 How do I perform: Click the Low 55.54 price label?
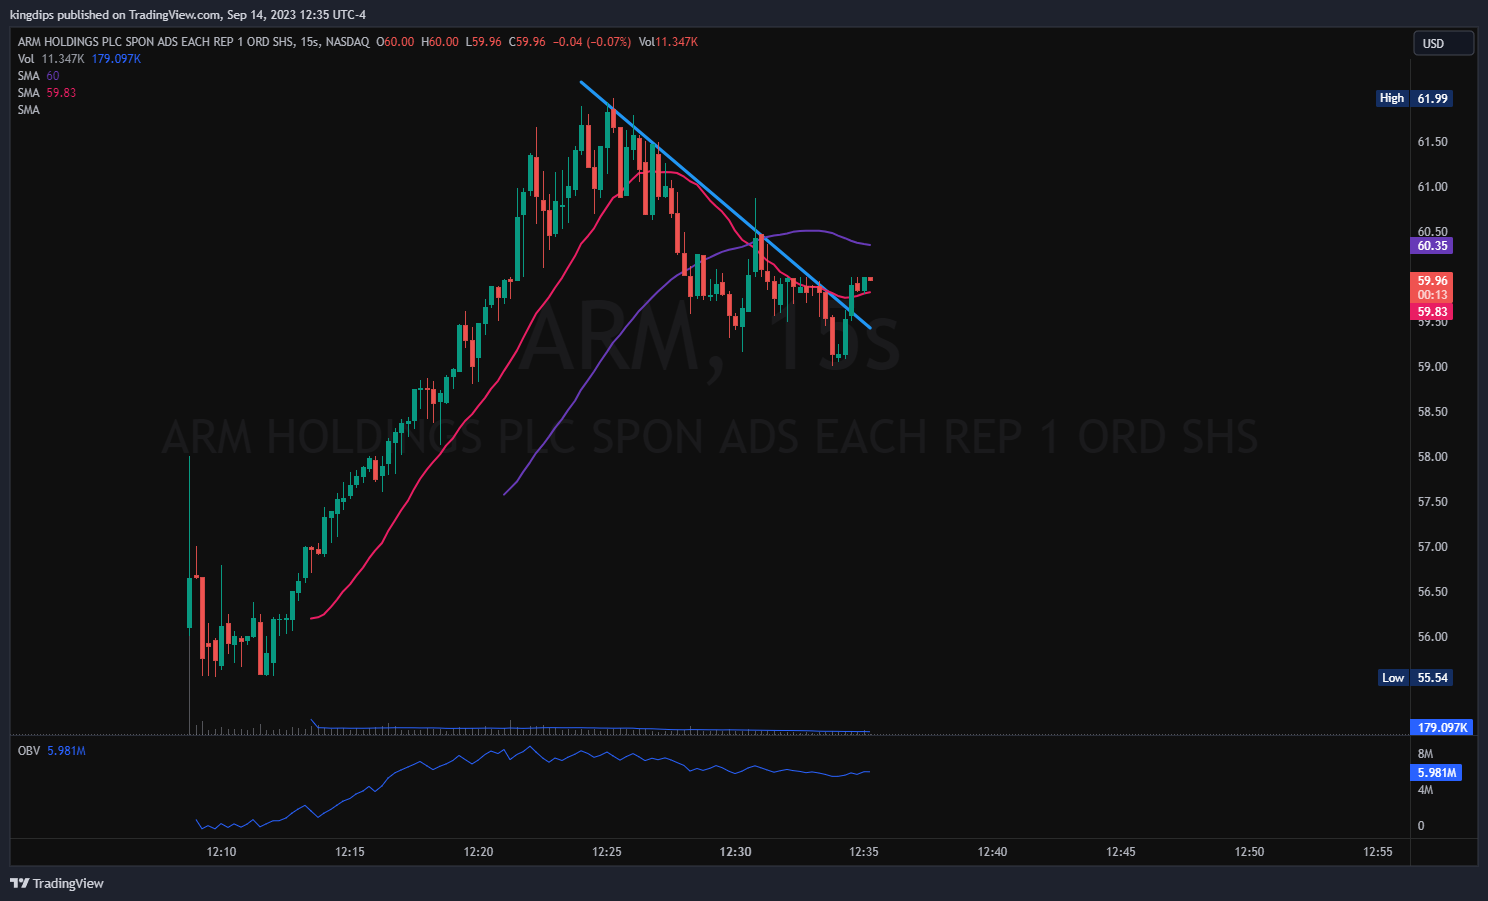click(x=1415, y=678)
